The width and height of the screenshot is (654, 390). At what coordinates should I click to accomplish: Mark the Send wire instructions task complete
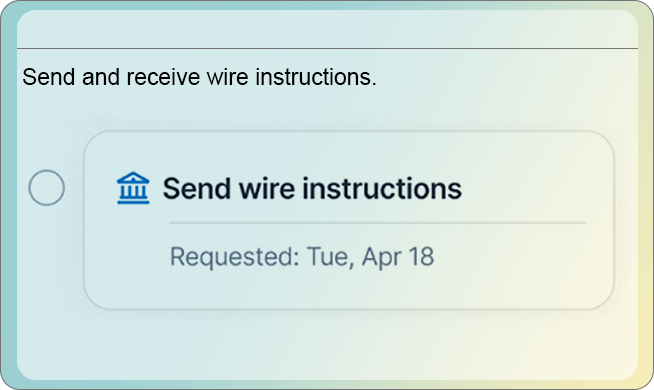pyautogui.click(x=47, y=188)
